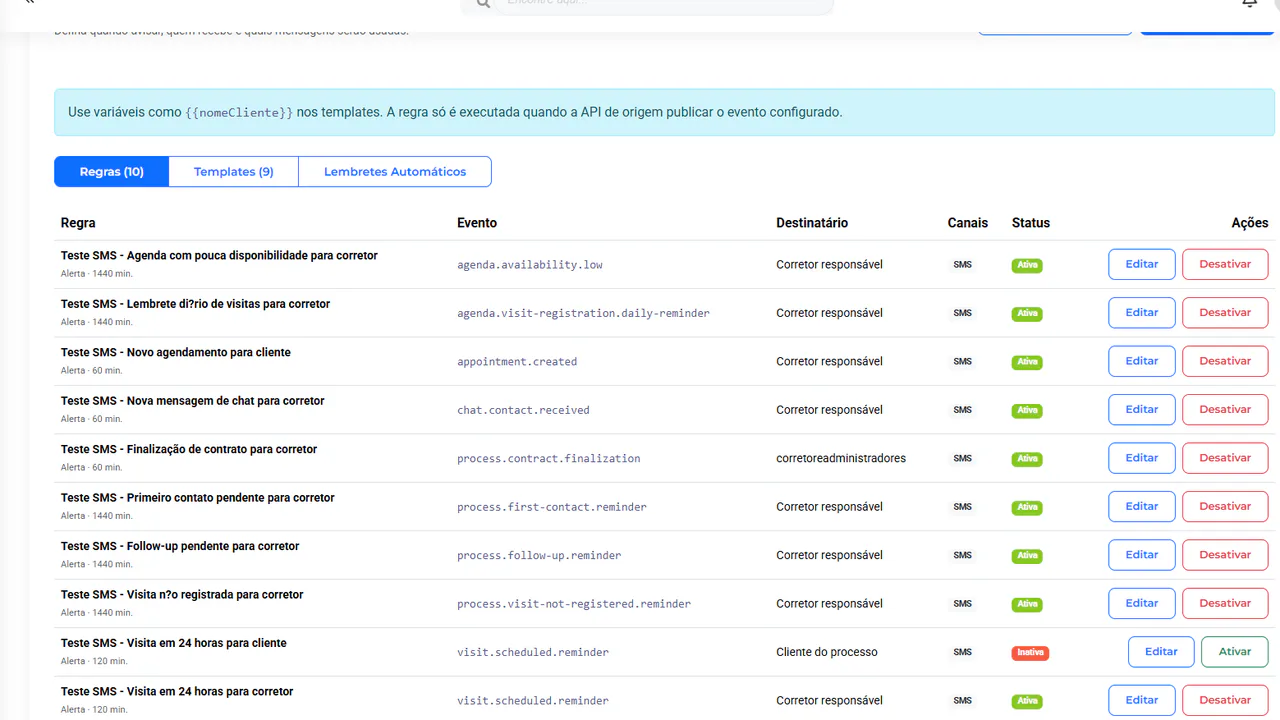Select the chat.contact.received event text

pyautogui.click(x=523, y=410)
